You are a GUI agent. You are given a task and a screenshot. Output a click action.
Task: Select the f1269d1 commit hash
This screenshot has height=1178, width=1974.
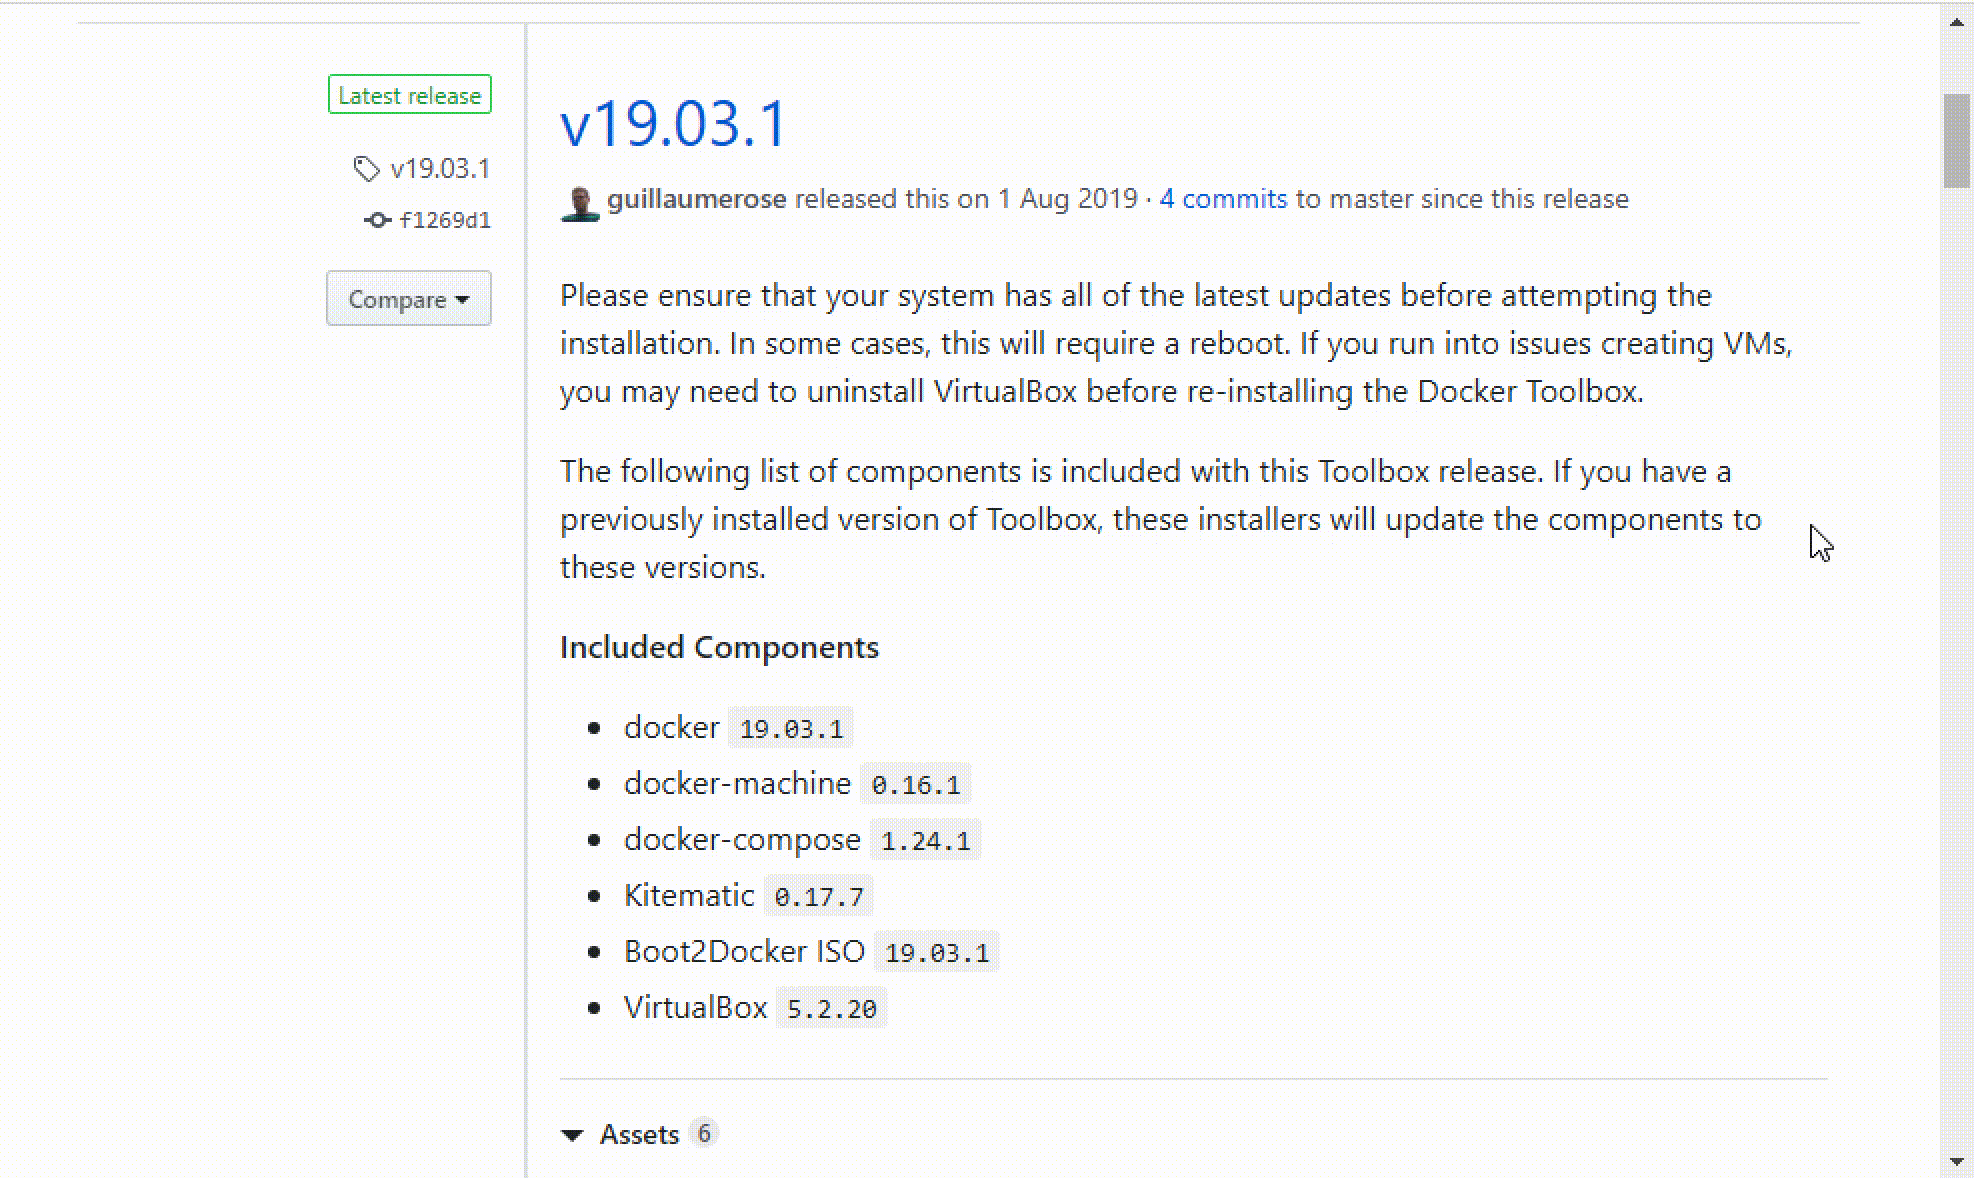click(x=445, y=220)
